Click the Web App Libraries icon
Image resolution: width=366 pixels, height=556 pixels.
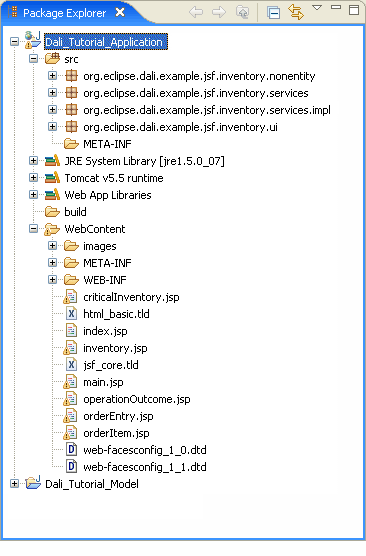click(52, 195)
